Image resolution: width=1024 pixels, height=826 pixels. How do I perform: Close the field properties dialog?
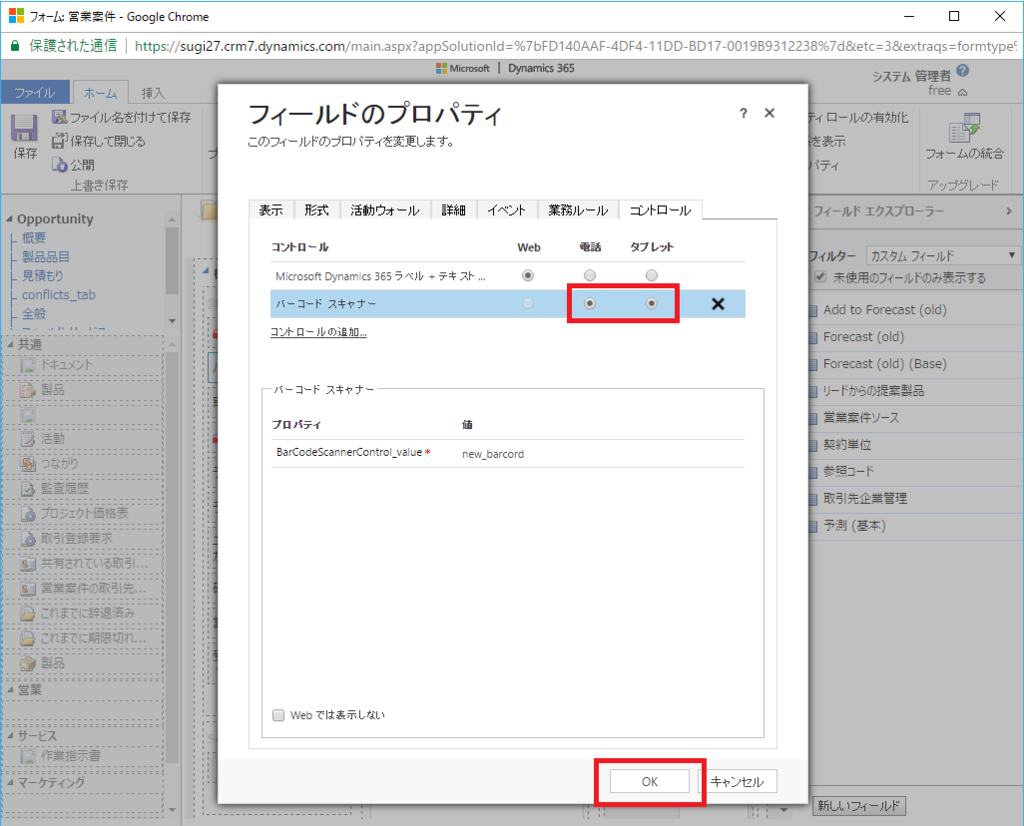point(769,113)
